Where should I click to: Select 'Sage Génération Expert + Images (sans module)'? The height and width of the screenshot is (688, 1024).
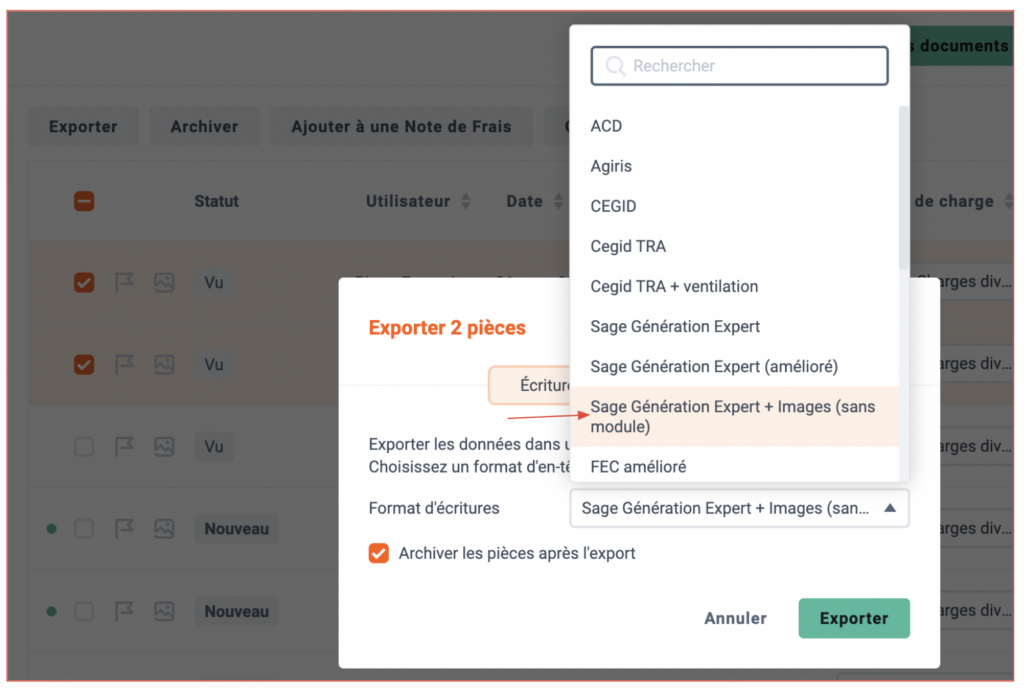point(735,416)
